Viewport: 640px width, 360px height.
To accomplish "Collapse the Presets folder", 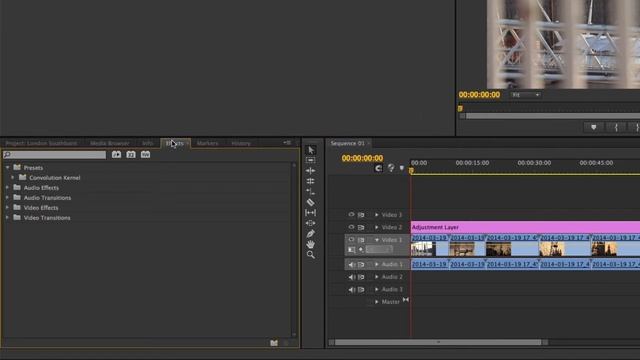I will point(7,168).
